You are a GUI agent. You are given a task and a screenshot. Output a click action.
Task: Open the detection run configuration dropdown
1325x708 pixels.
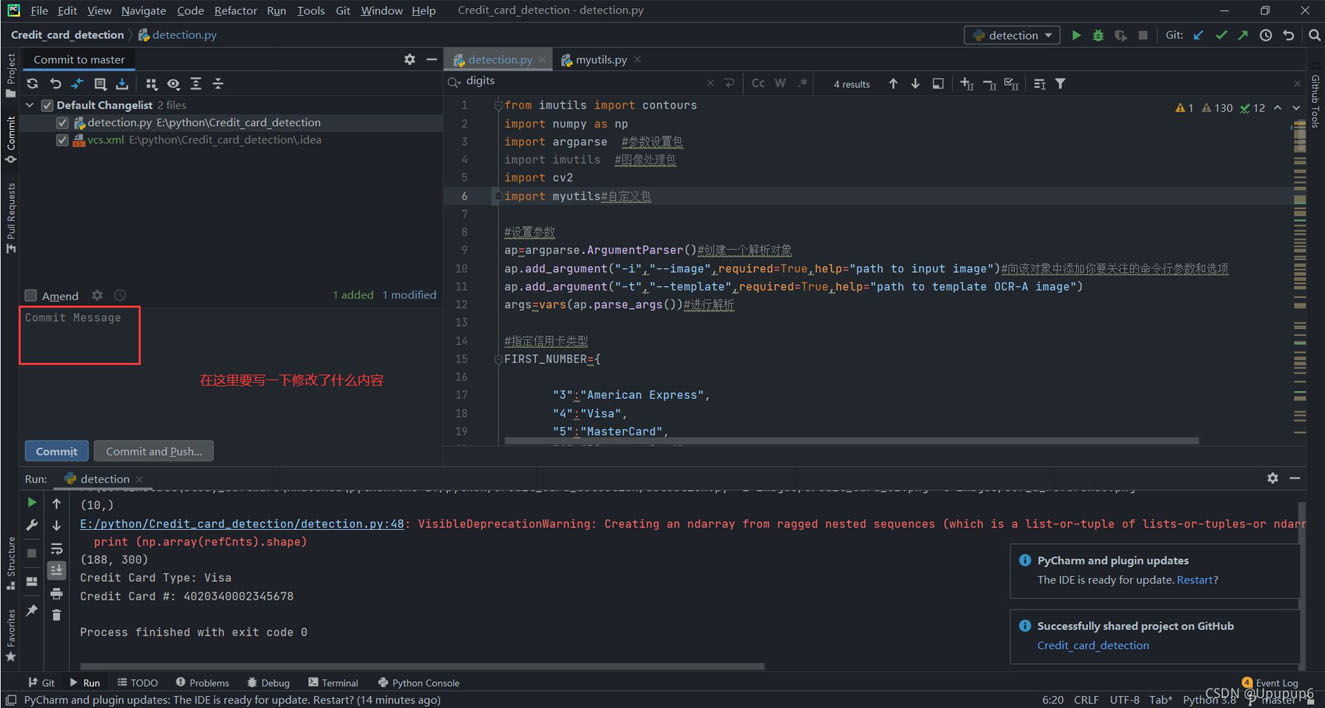coord(1012,35)
